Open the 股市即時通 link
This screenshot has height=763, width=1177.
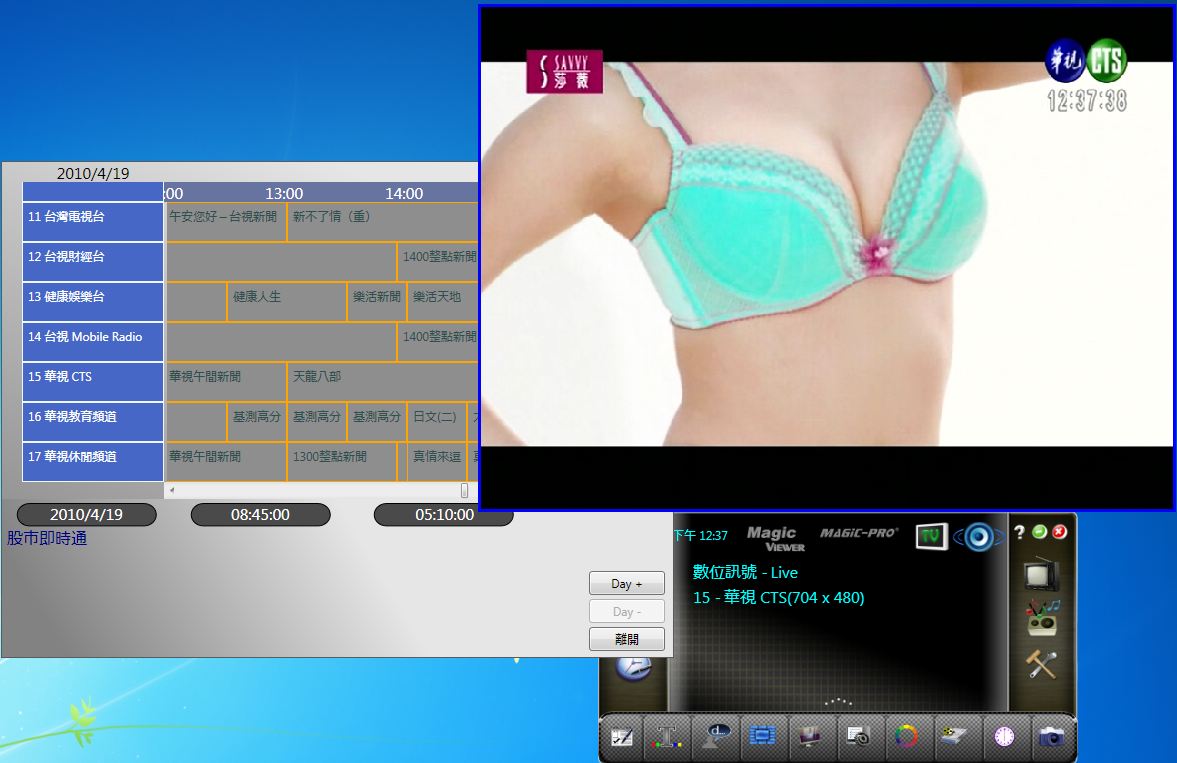tap(47, 538)
